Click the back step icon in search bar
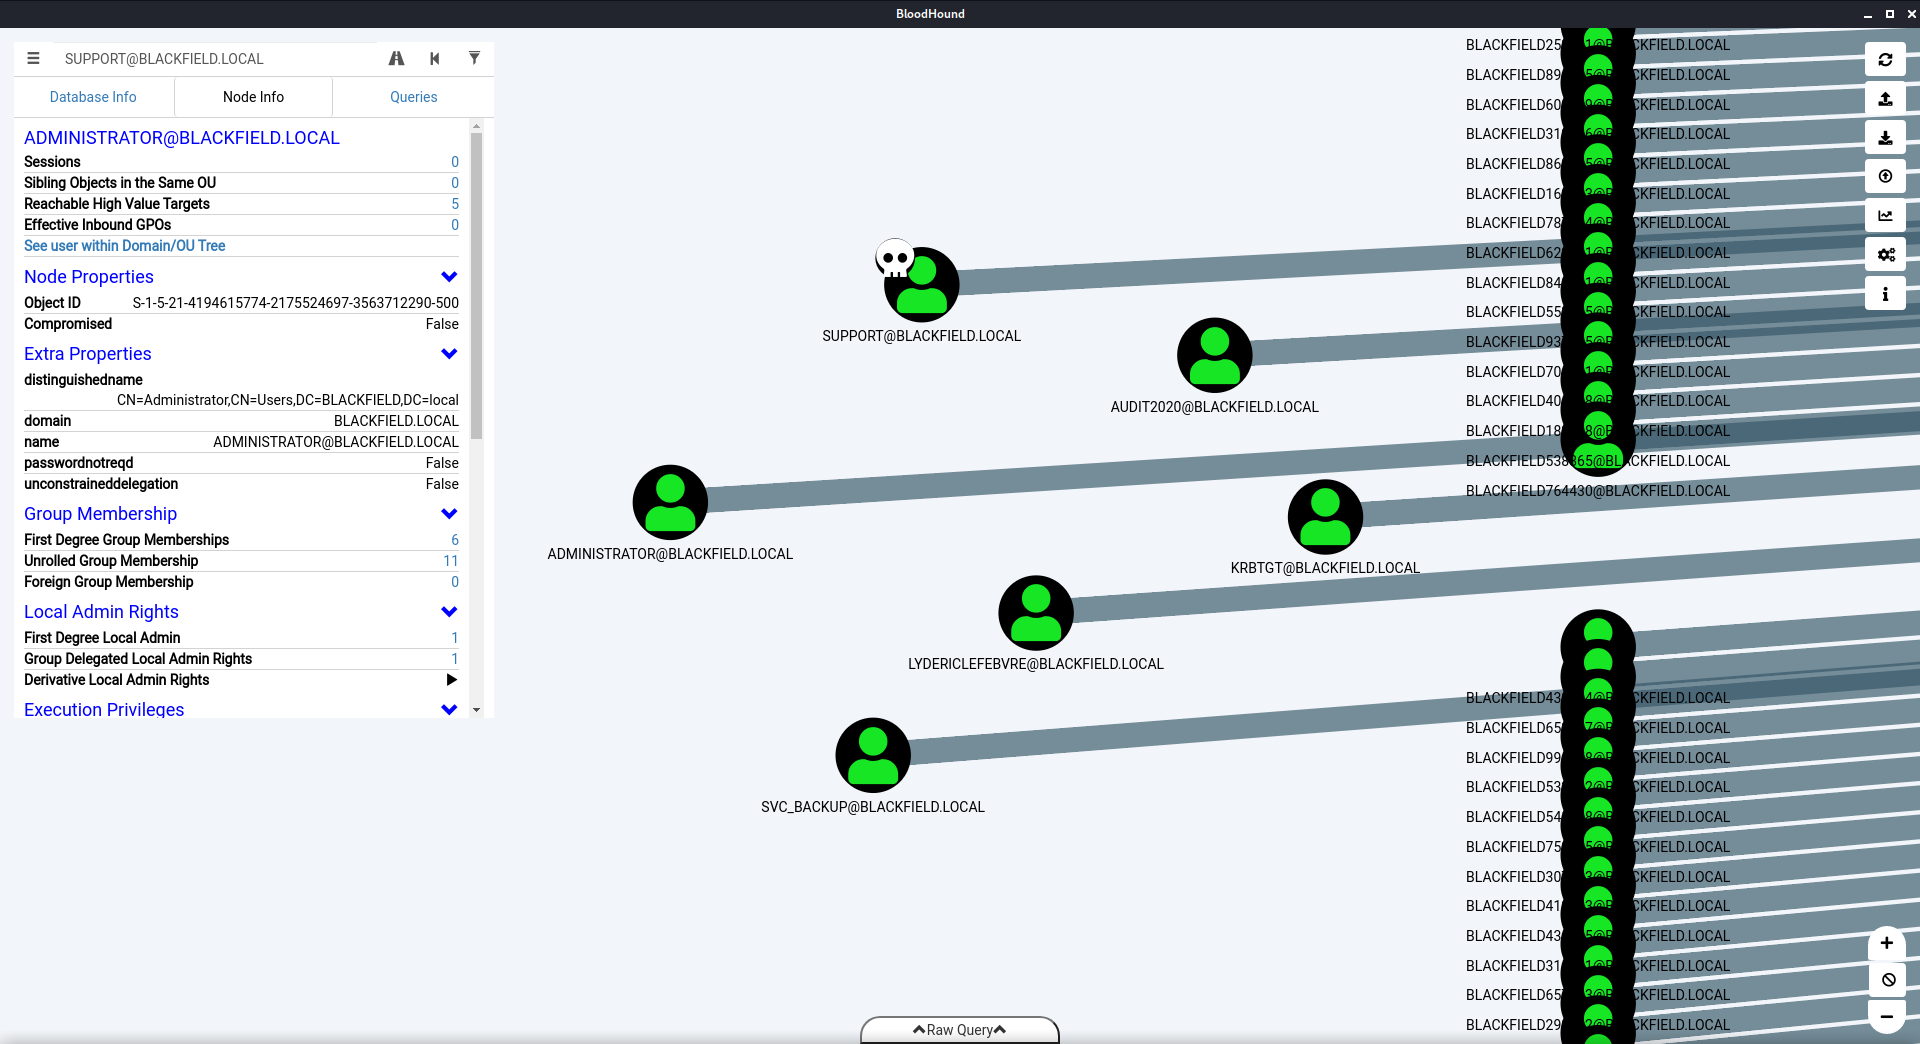Screen dimensions: 1920x1044 click(435, 59)
